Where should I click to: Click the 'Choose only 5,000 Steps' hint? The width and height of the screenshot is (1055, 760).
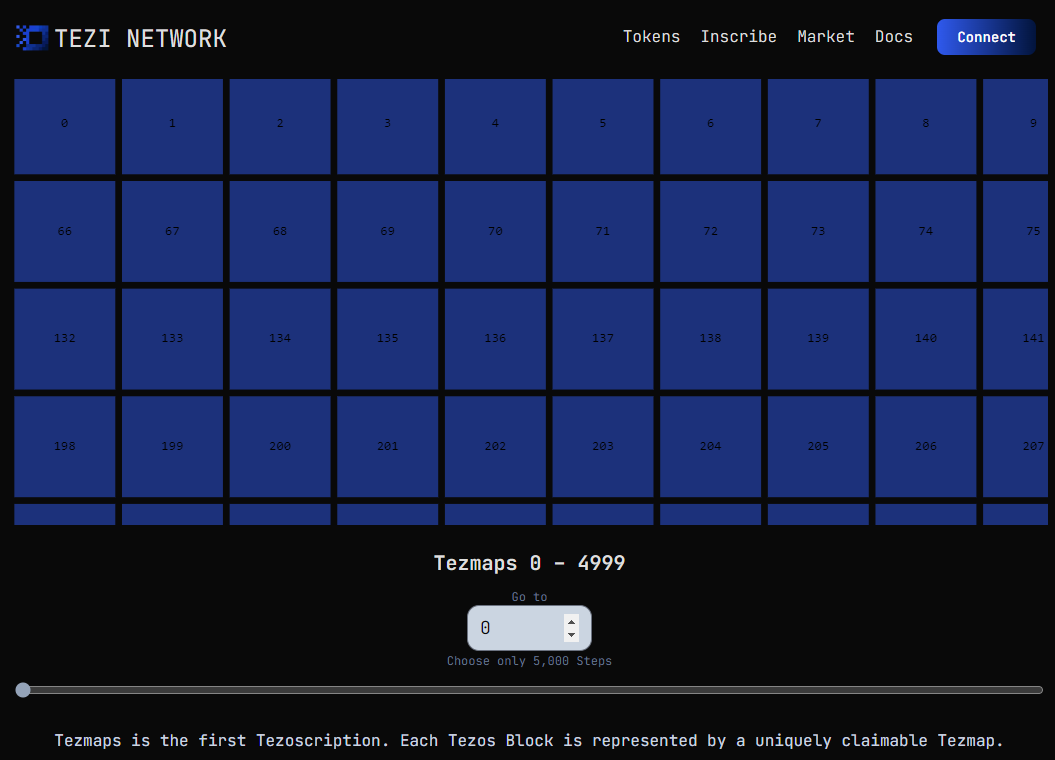tap(530, 661)
